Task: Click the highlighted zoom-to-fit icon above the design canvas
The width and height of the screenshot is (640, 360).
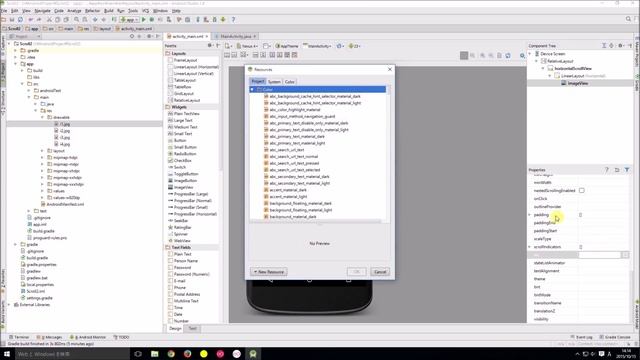Action: 464,55
